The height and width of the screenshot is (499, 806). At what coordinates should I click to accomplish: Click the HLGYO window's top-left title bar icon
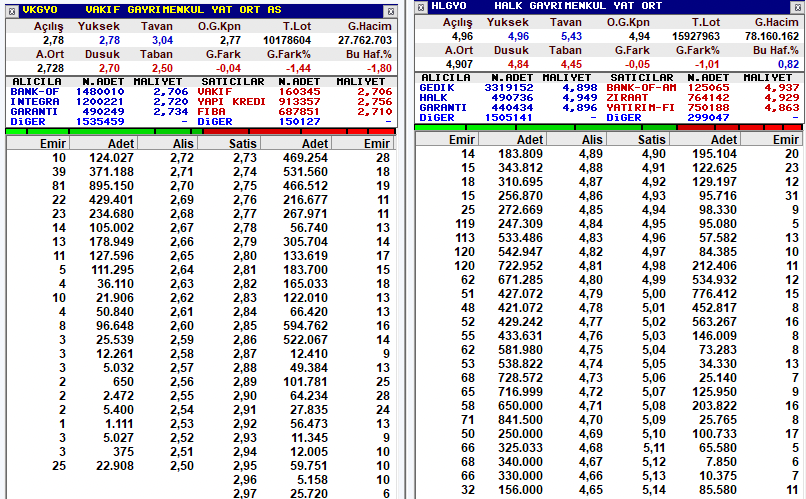pos(421,7)
